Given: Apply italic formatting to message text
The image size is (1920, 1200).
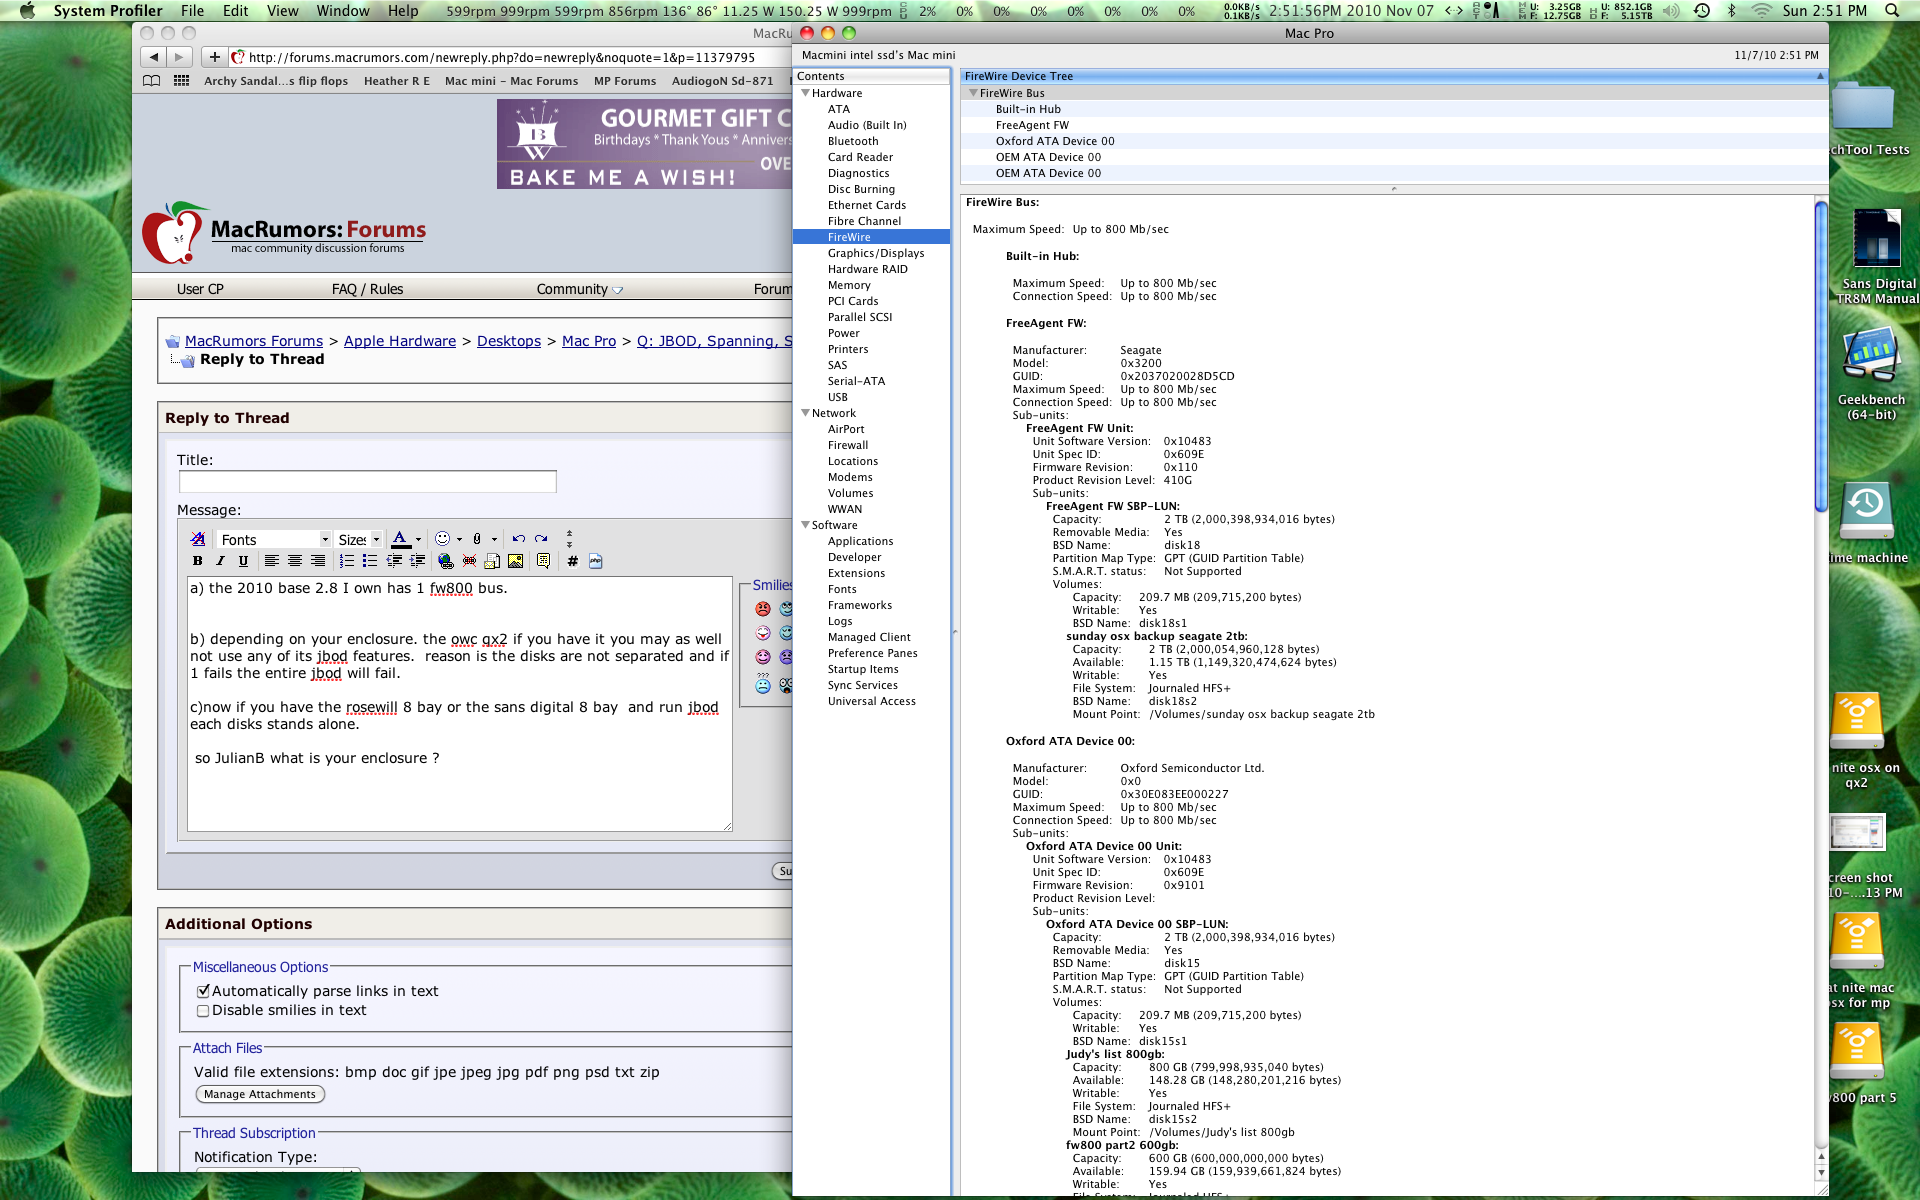Looking at the screenshot, I should point(220,560).
